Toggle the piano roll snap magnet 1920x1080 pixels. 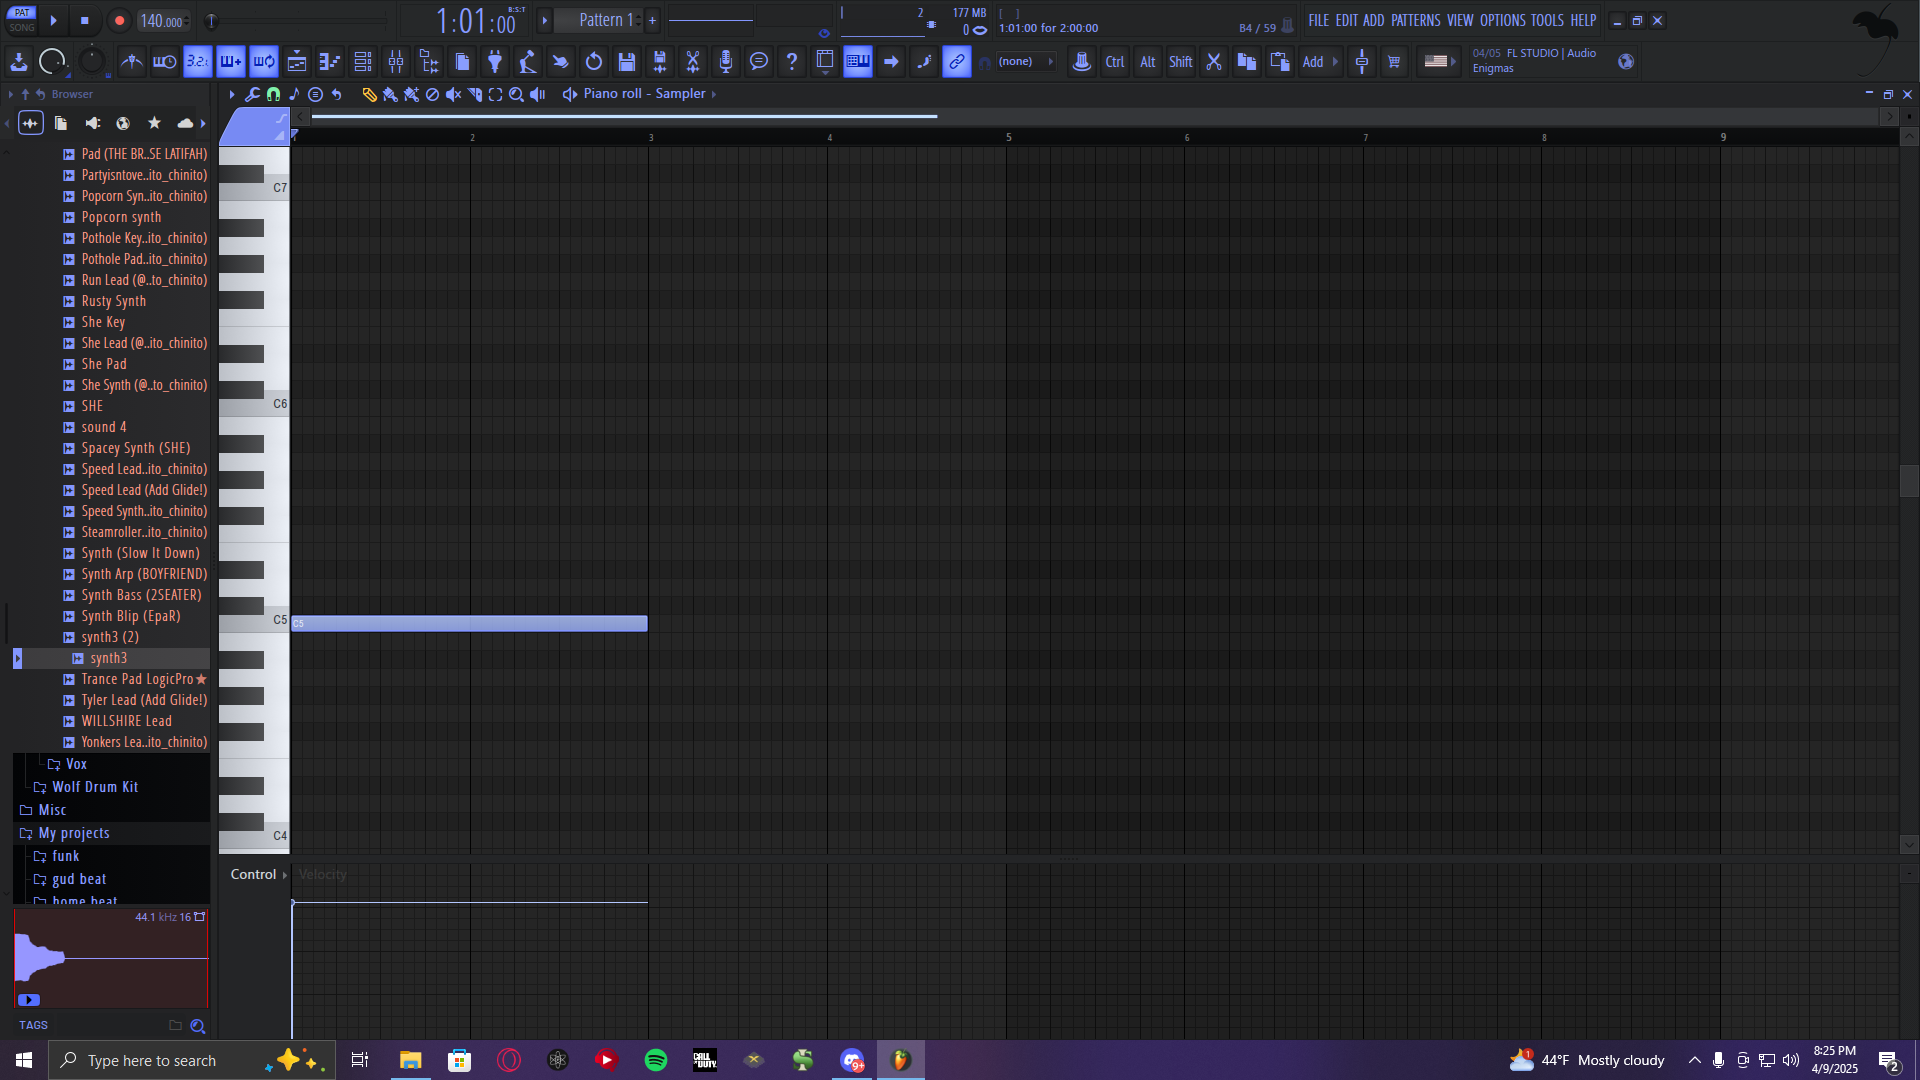point(273,94)
